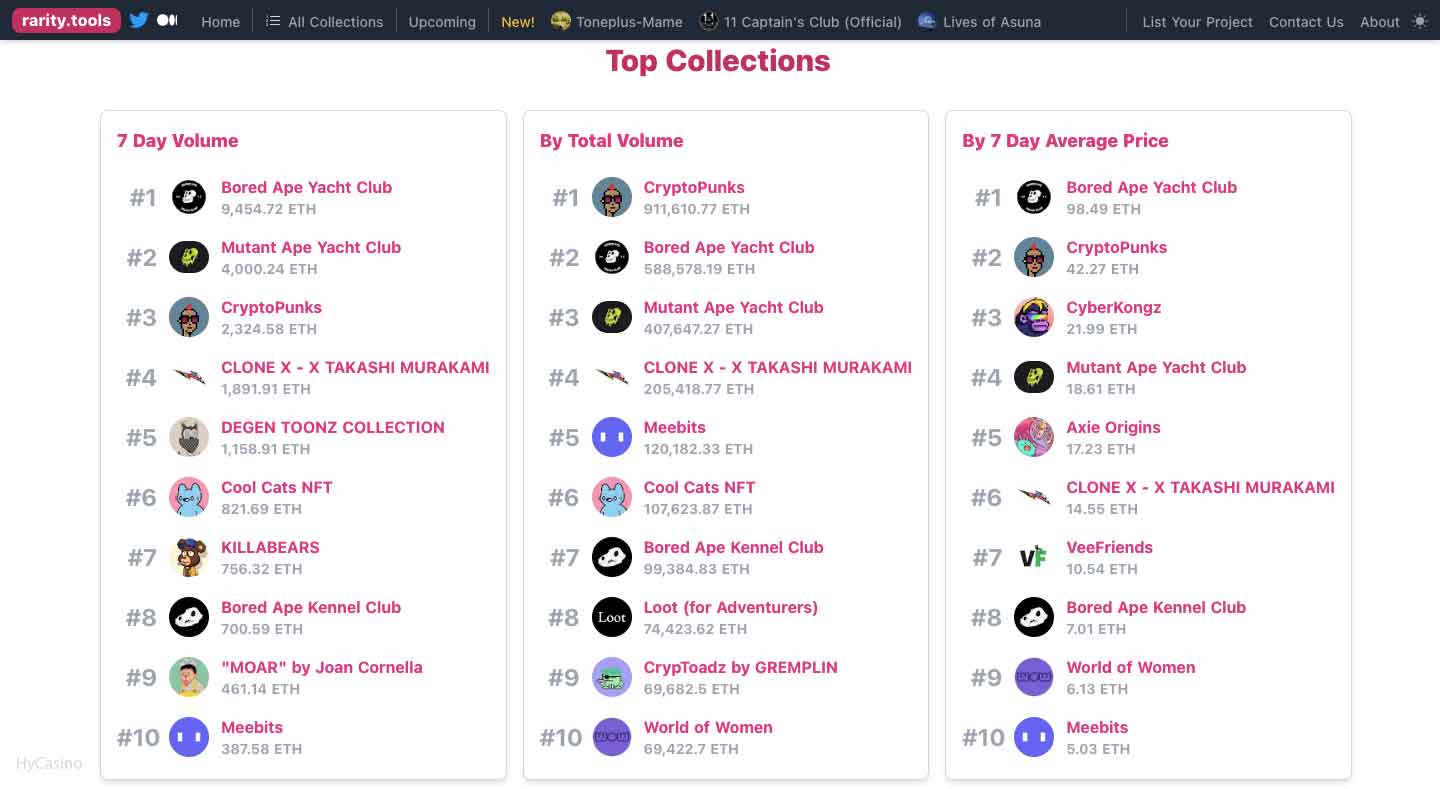Click CryptoPunks avatar in By Total Volume
The image size is (1440, 789).
pyautogui.click(x=612, y=197)
